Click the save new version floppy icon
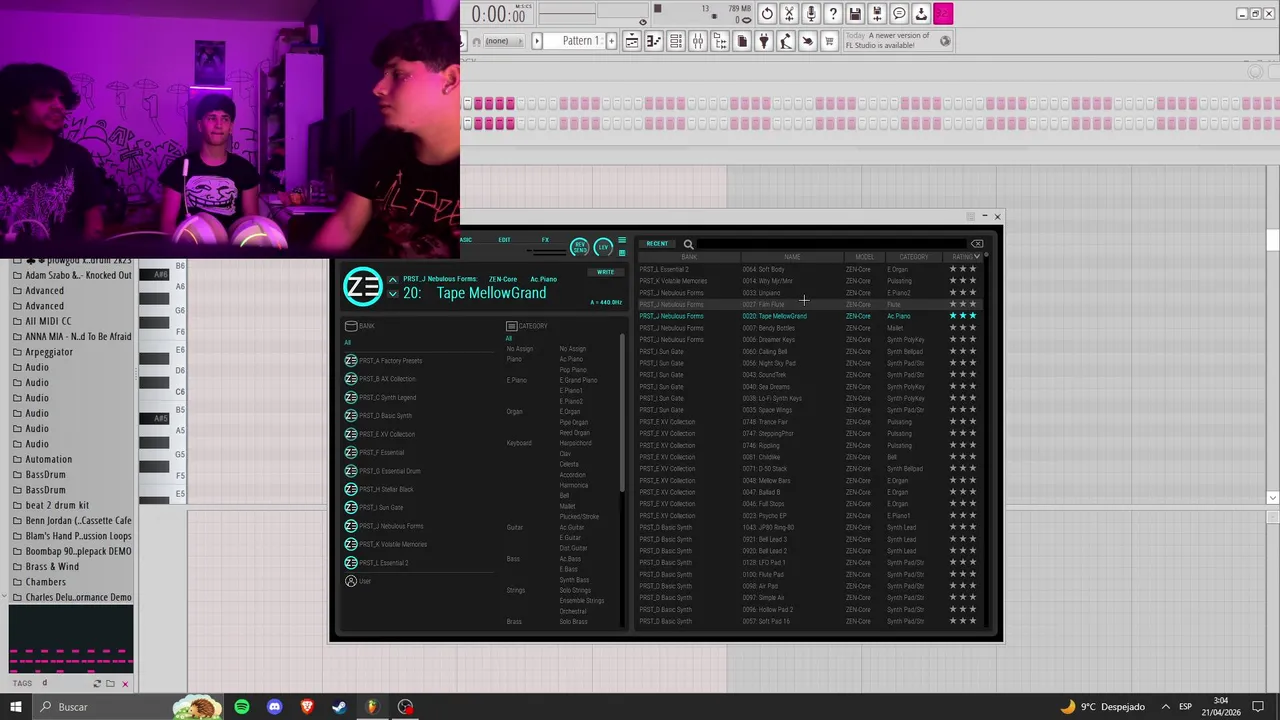This screenshot has width=1280, height=720. click(x=877, y=14)
